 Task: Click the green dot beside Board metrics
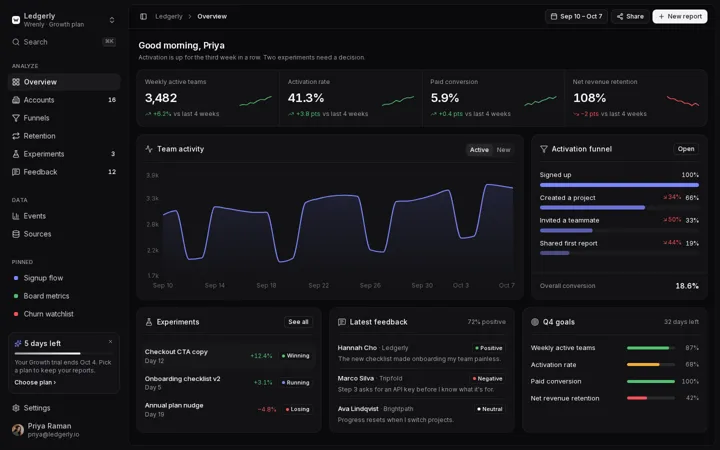[x=16, y=296]
